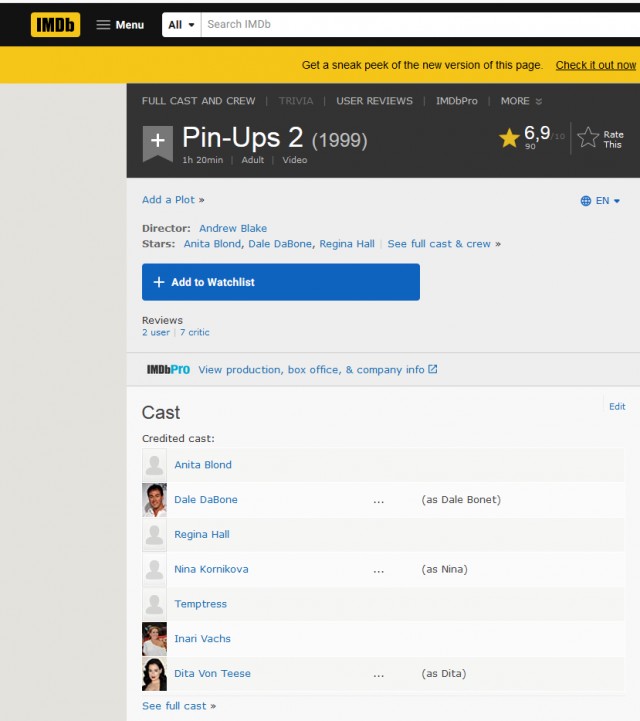This screenshot has height=721, width=640.
Task: Follow the Check it out now link
Action: pos(596,65)
